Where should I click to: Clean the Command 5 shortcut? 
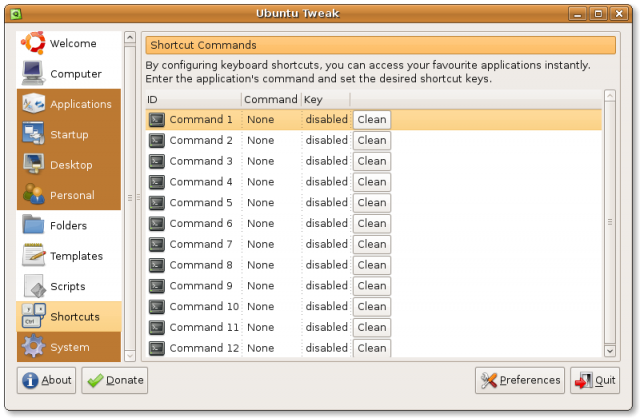pos(371,203)
